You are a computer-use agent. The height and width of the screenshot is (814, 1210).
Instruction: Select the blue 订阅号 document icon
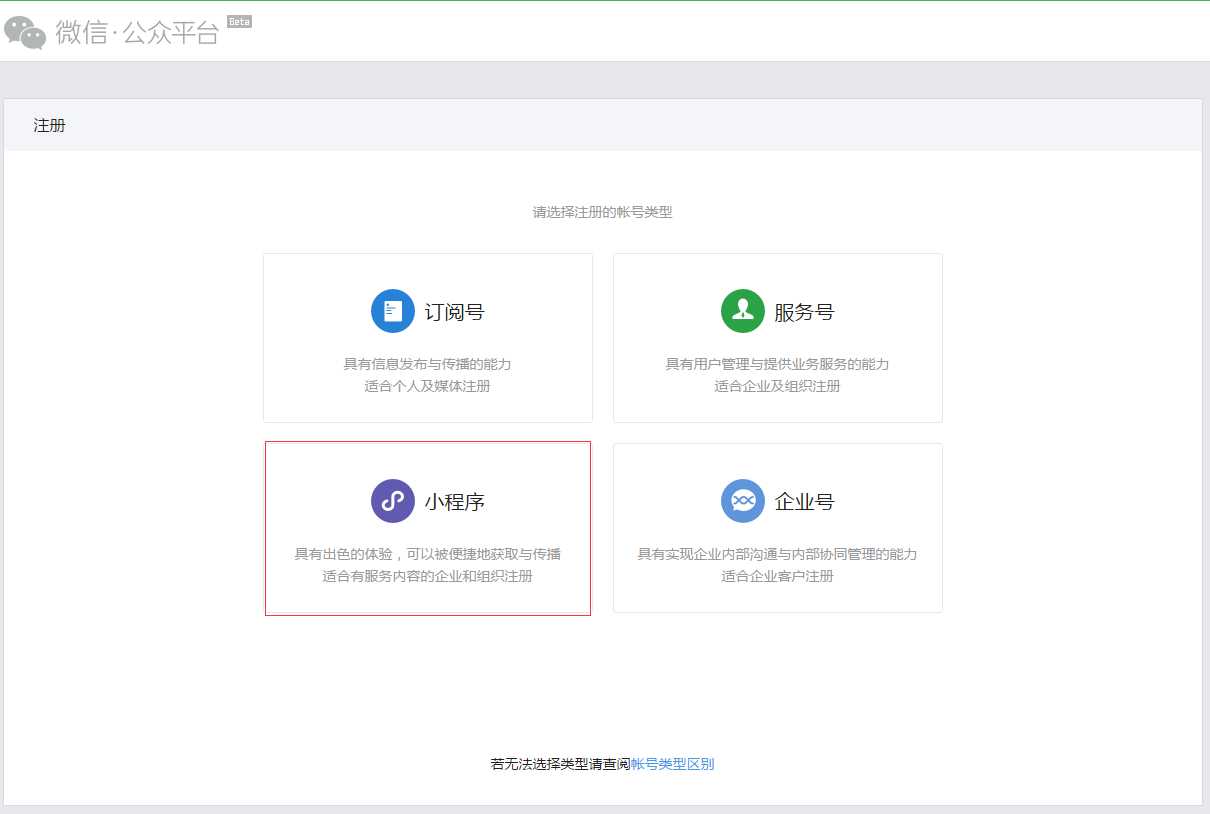pyautogui.click(x=393, y=311)
